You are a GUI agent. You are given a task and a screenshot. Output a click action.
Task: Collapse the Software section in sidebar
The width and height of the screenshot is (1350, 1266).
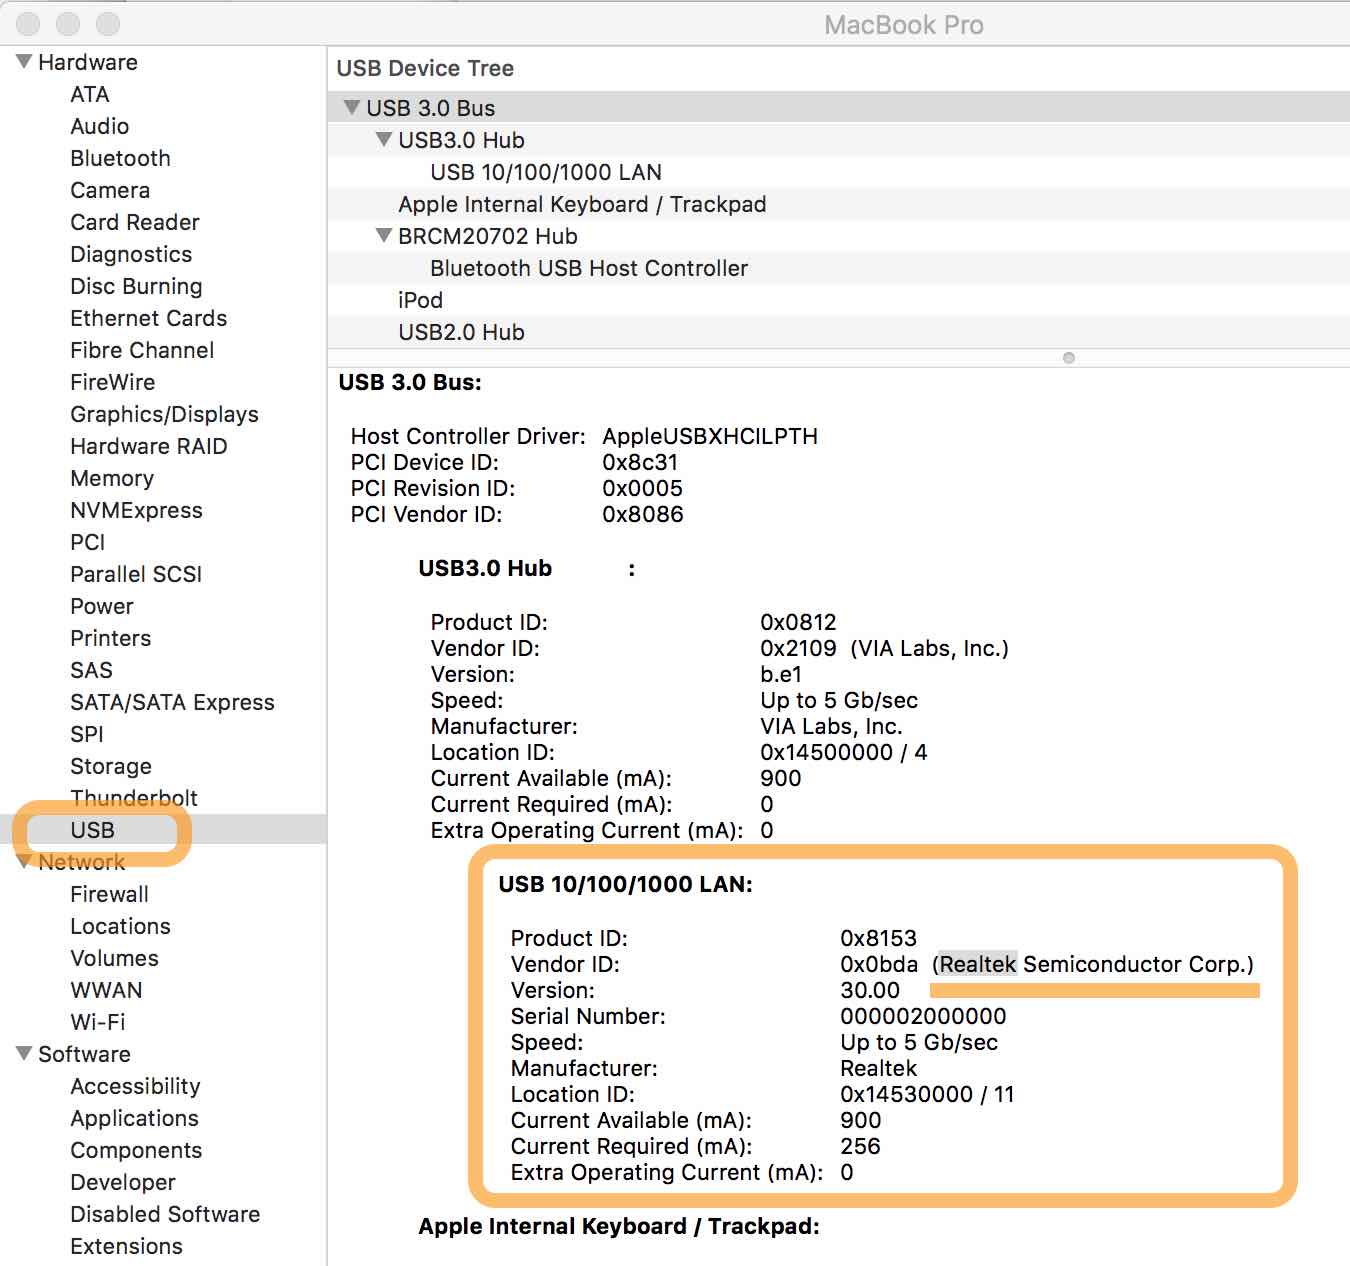pos(24,1054)
